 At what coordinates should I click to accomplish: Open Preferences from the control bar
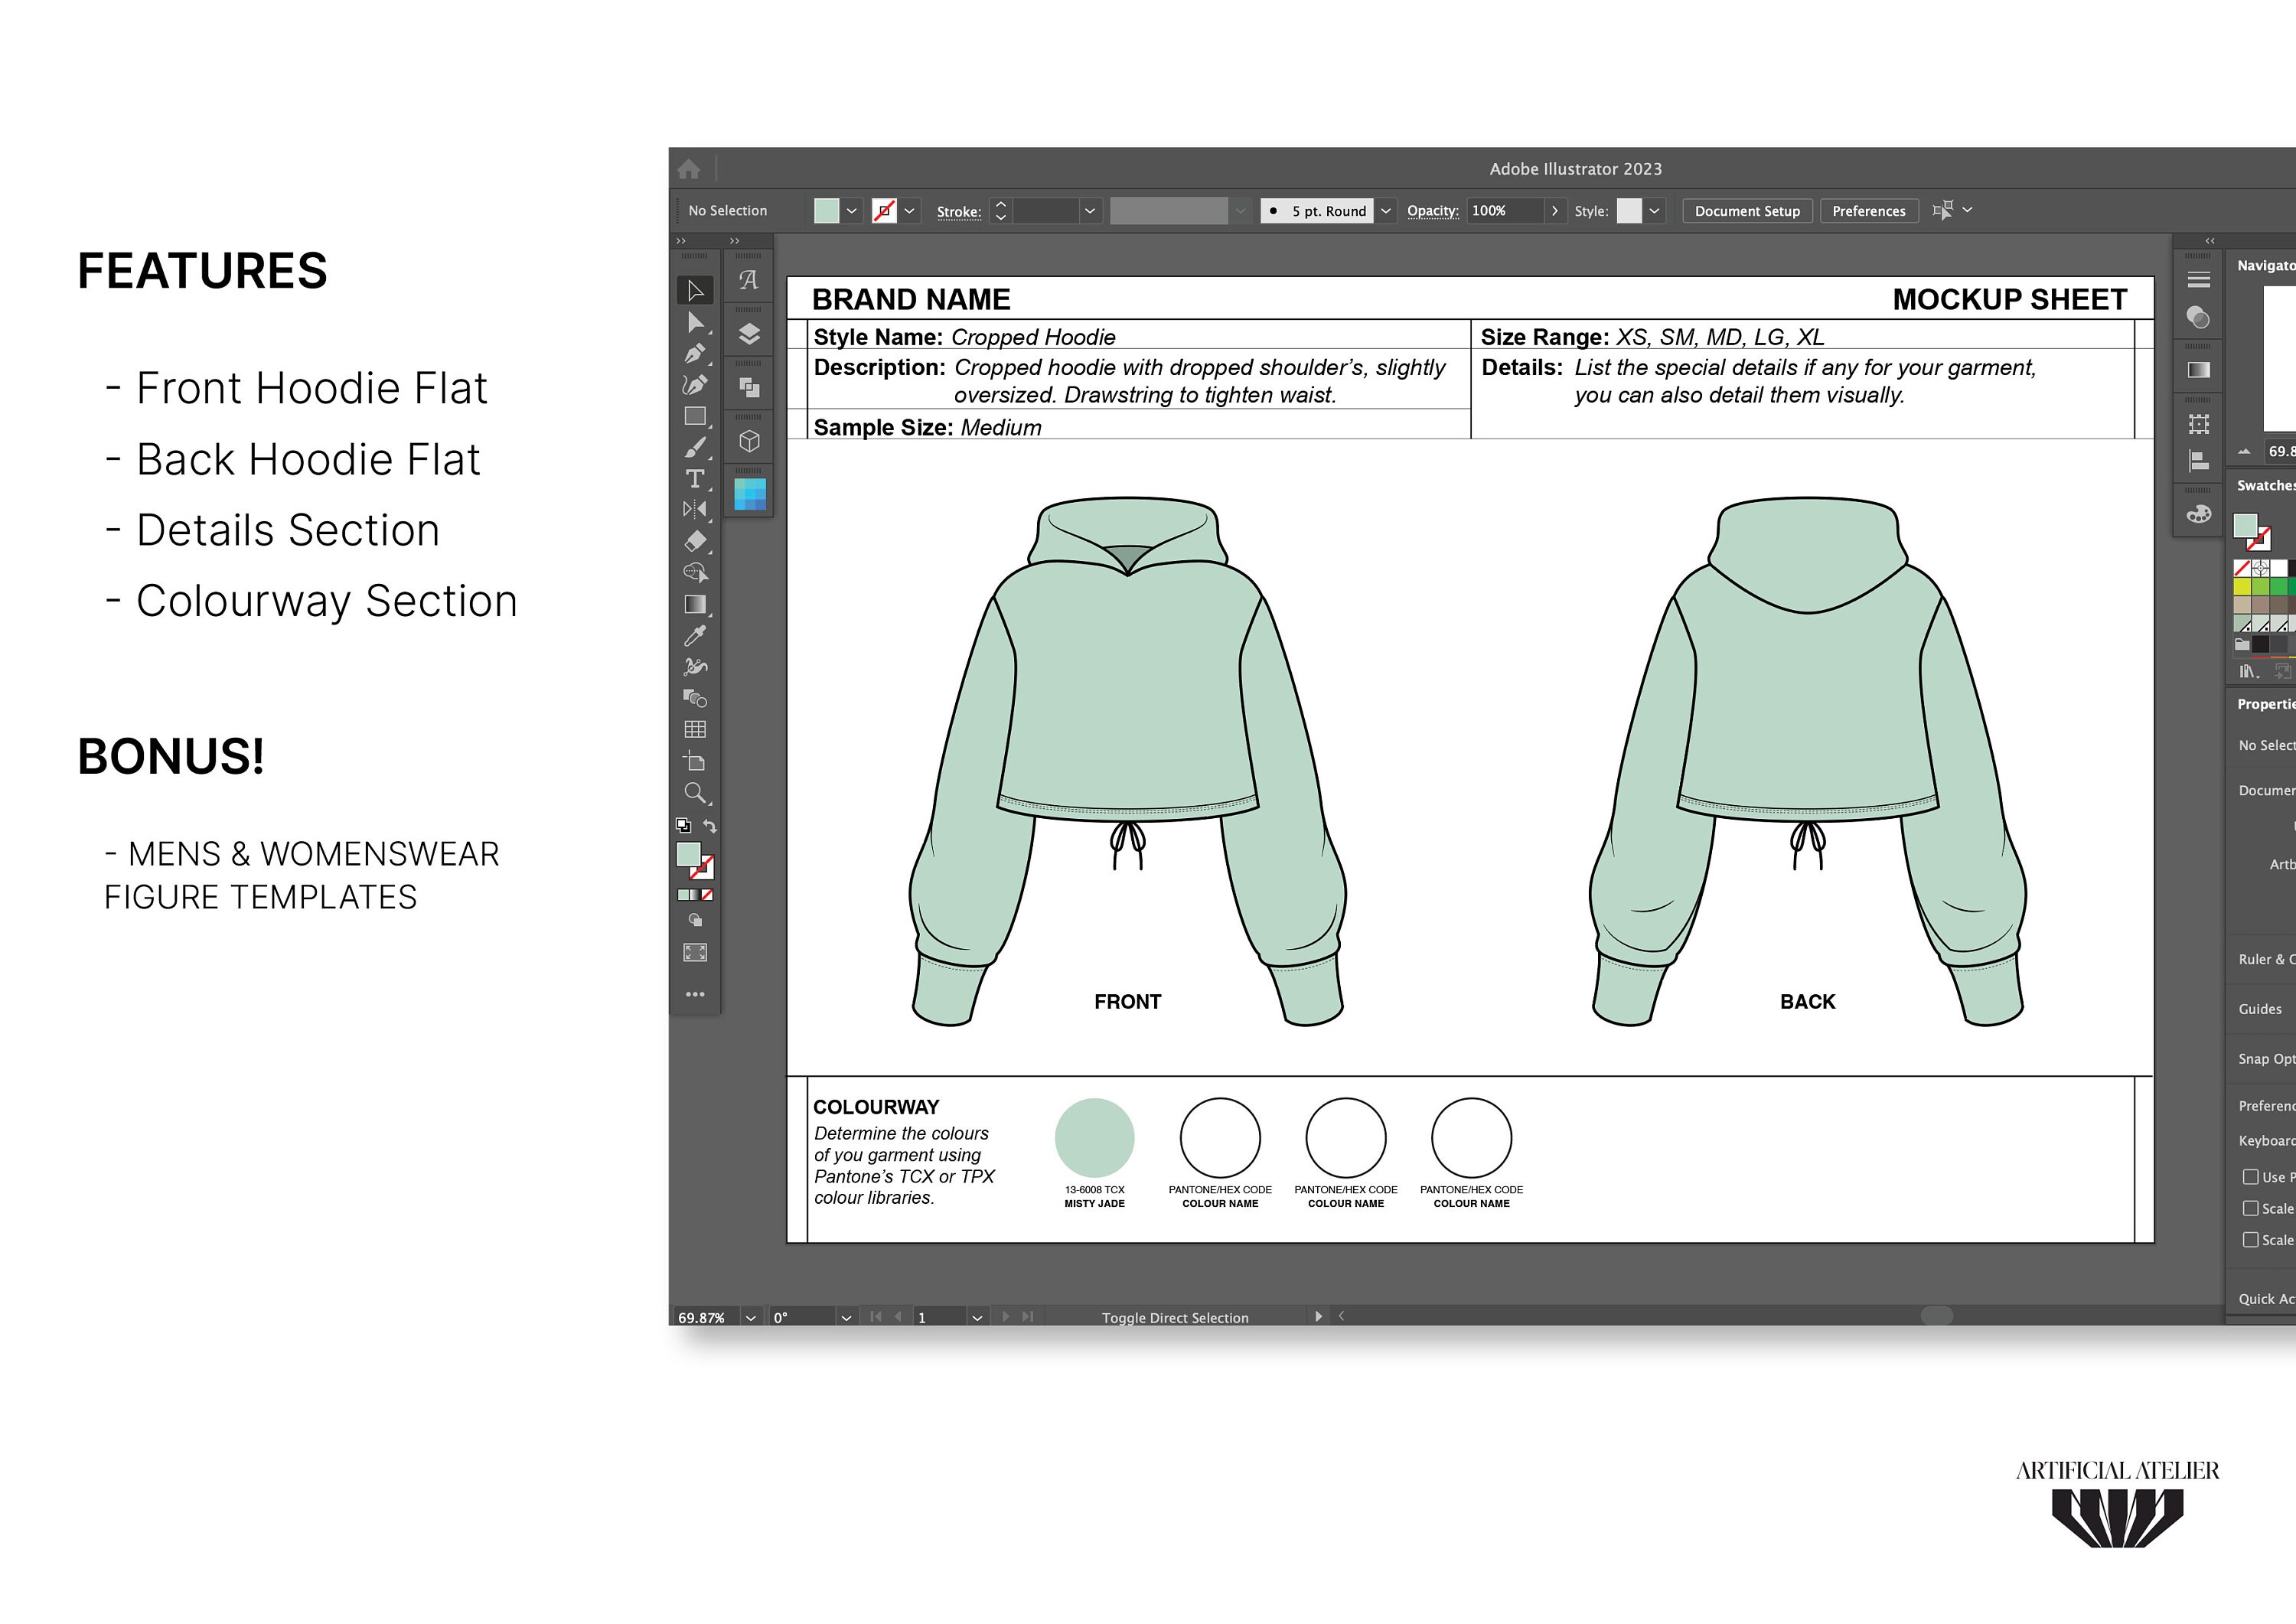tap(1868, 211)
